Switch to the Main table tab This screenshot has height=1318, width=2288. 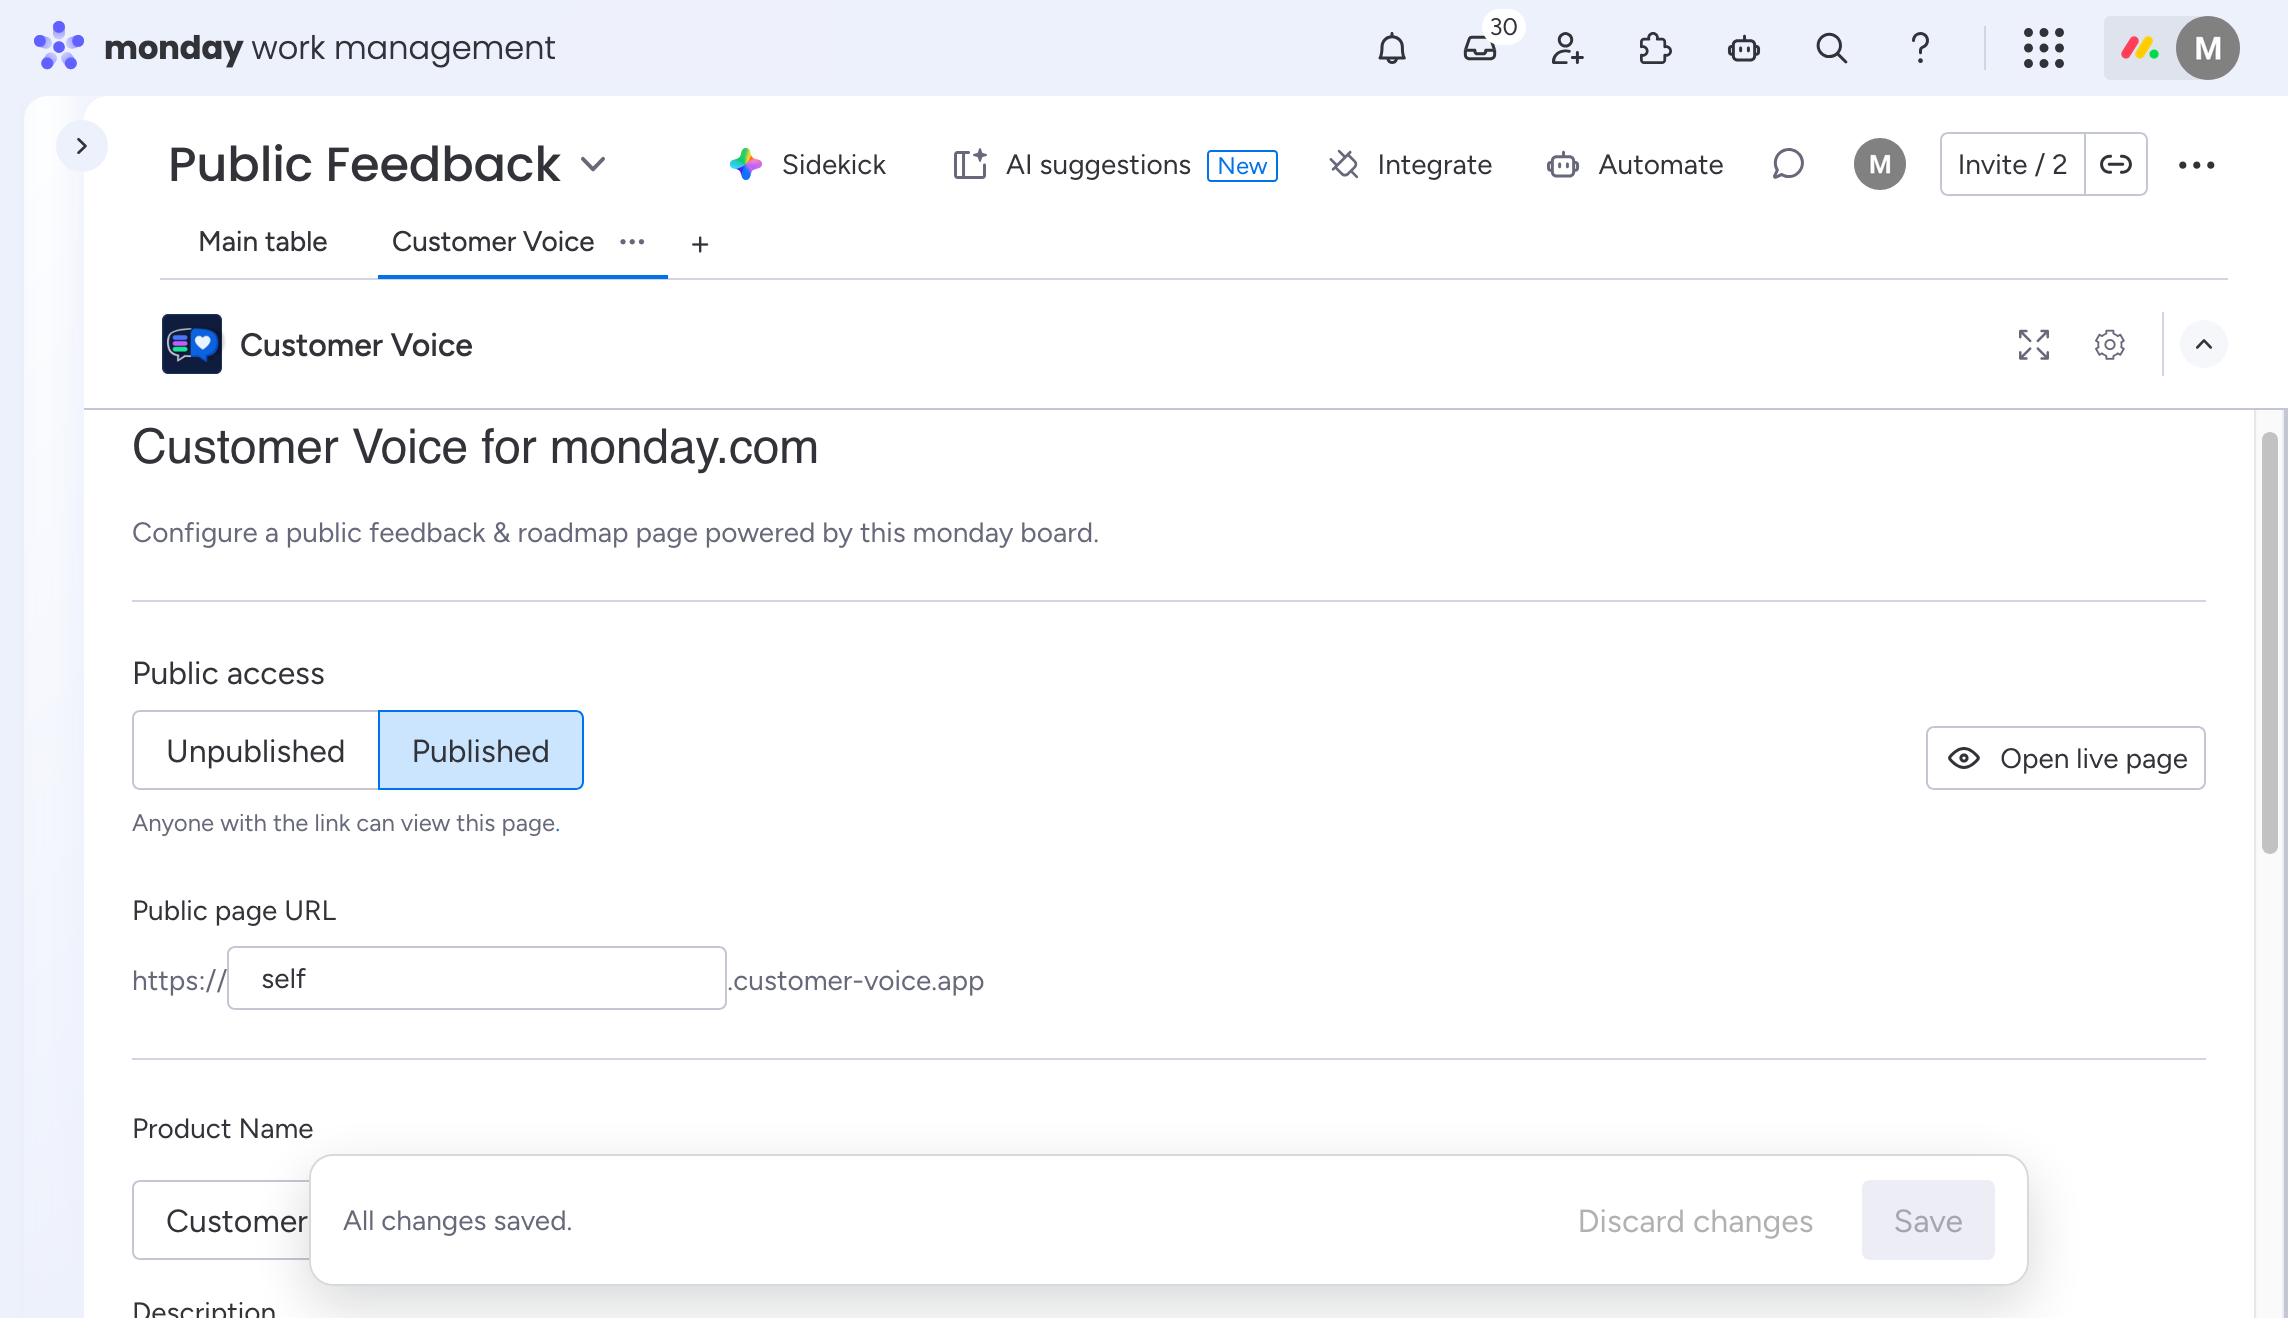tap(263, 242)
